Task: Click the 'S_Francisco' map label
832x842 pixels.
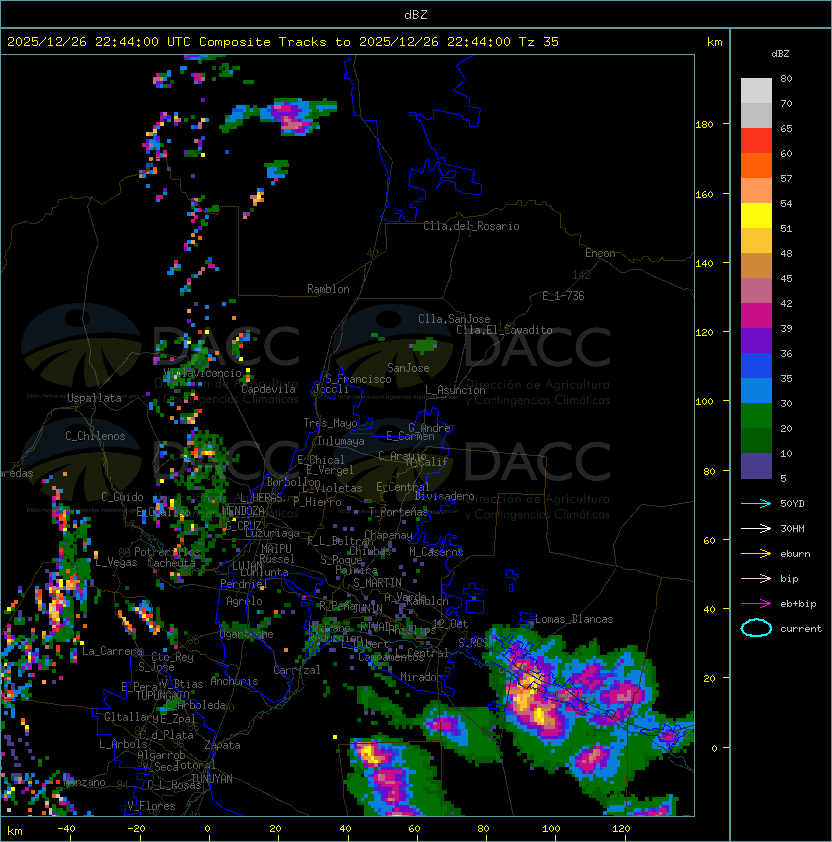Action: tap(358, 379)
